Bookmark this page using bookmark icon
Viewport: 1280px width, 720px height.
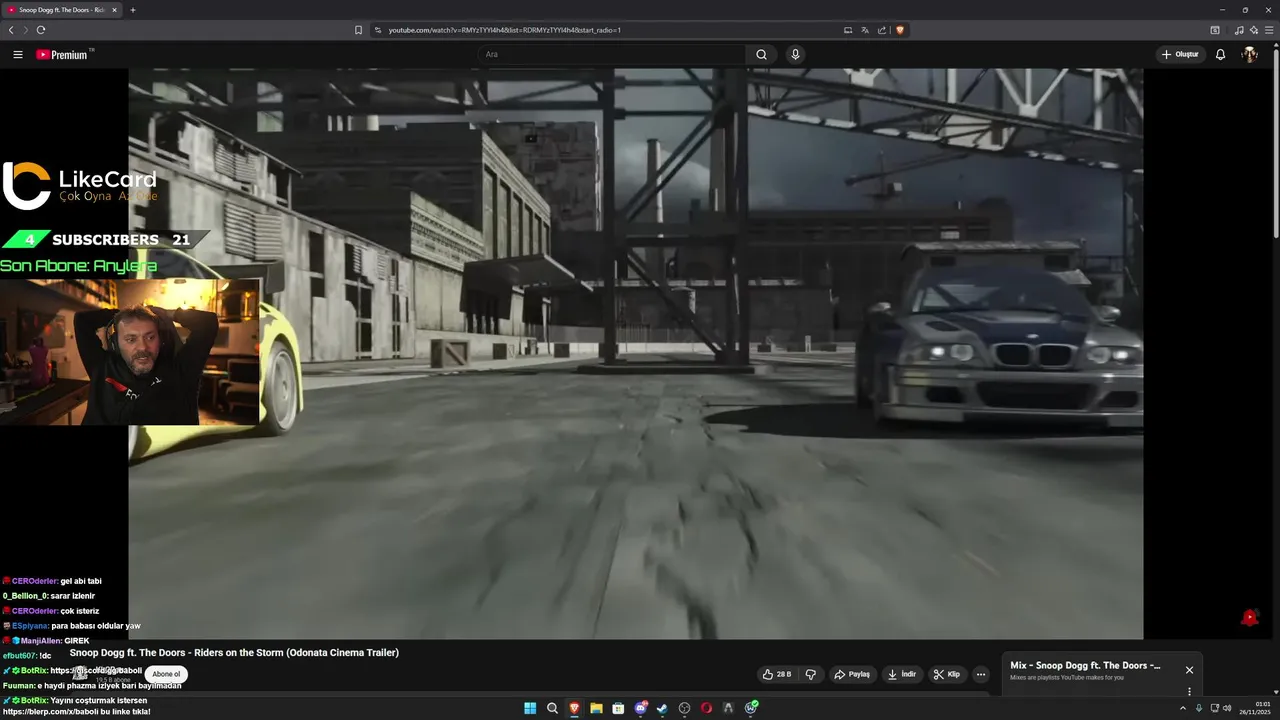[x=358, y=30]
